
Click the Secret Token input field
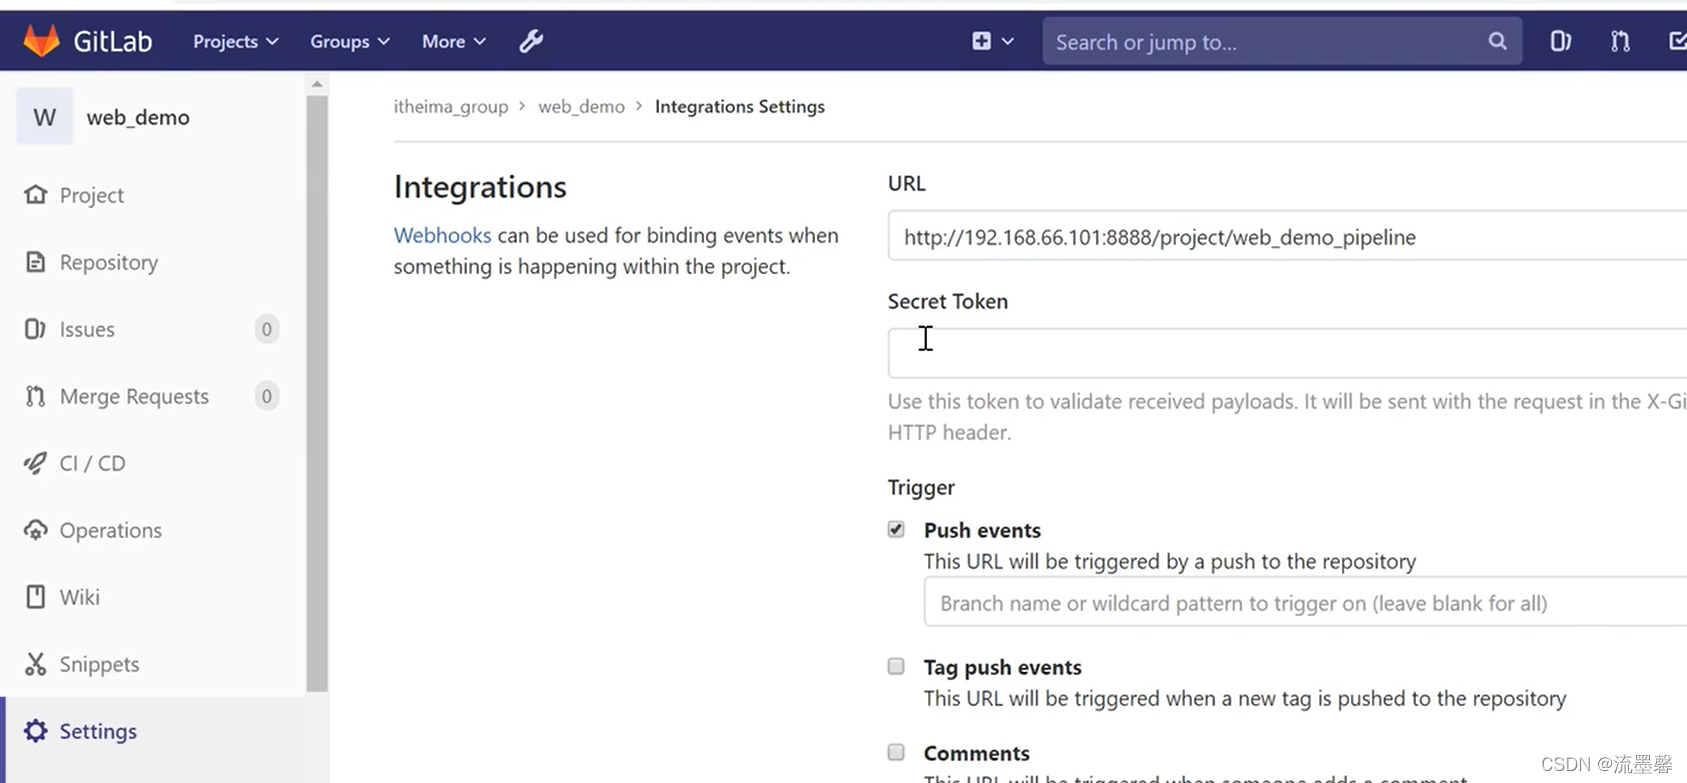(1287, 353)
